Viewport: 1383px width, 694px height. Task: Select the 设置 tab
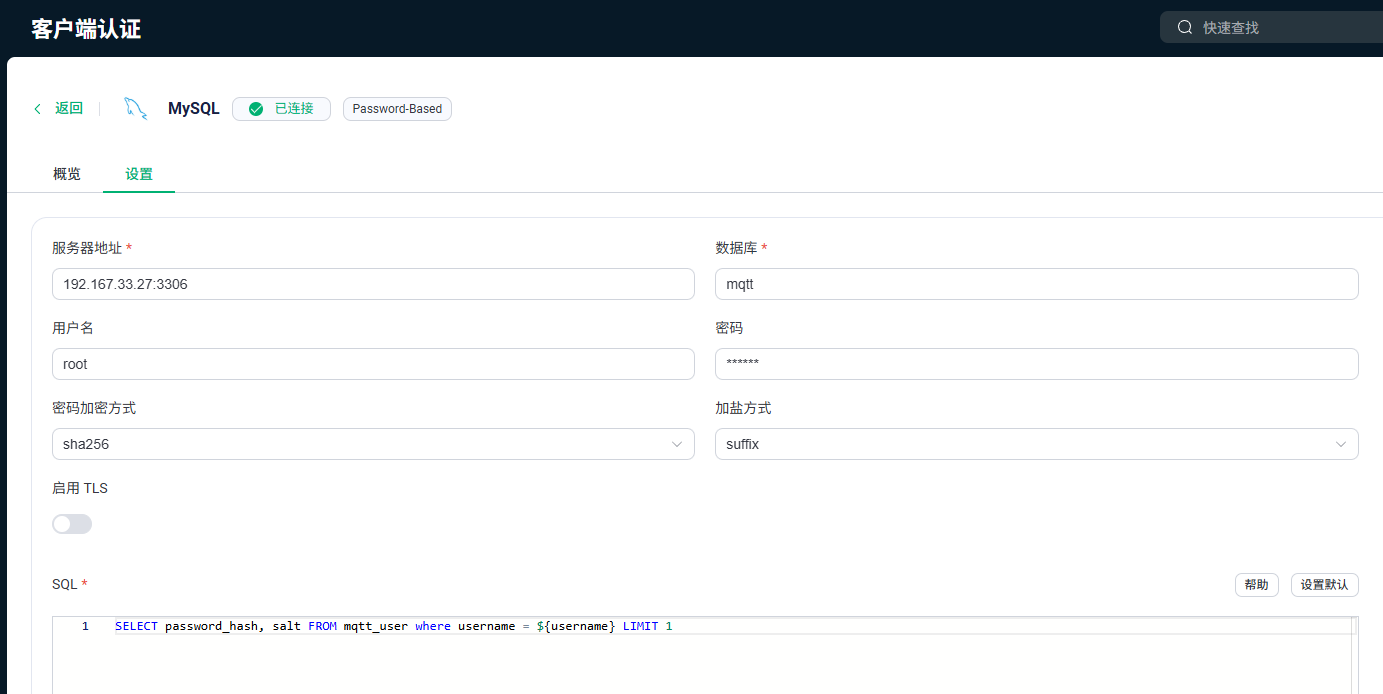[x=139, y=174]
